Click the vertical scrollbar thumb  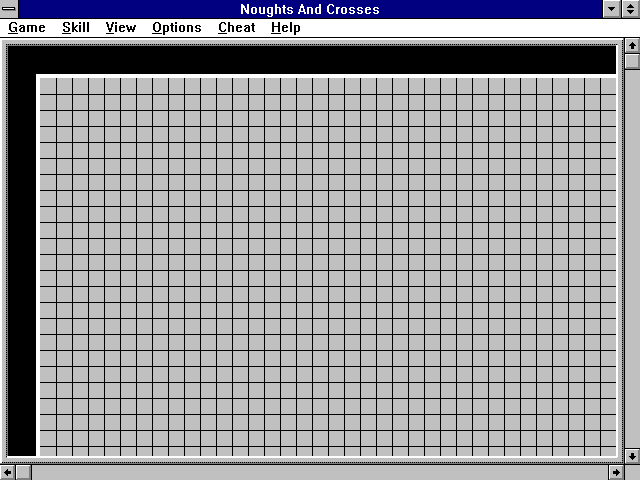pos(632,61)
